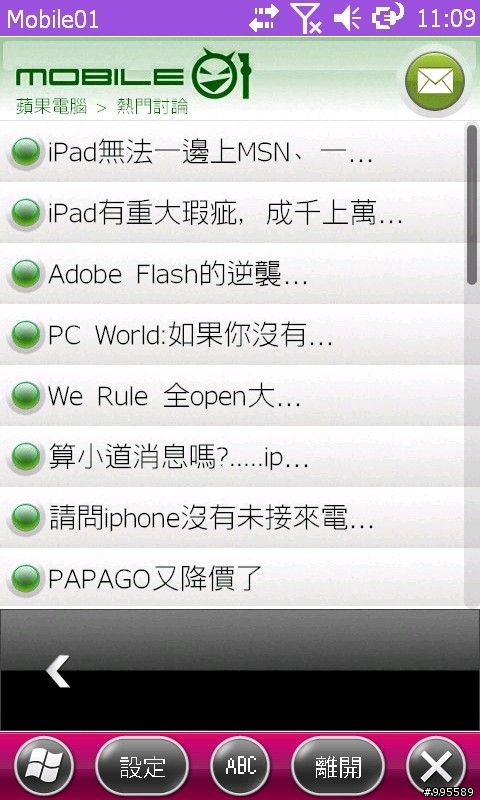The height and width of the screenshot is (800, 480).
Task: Open 蘋果電腦 breadcrumb link
Action: click(51, 107)
